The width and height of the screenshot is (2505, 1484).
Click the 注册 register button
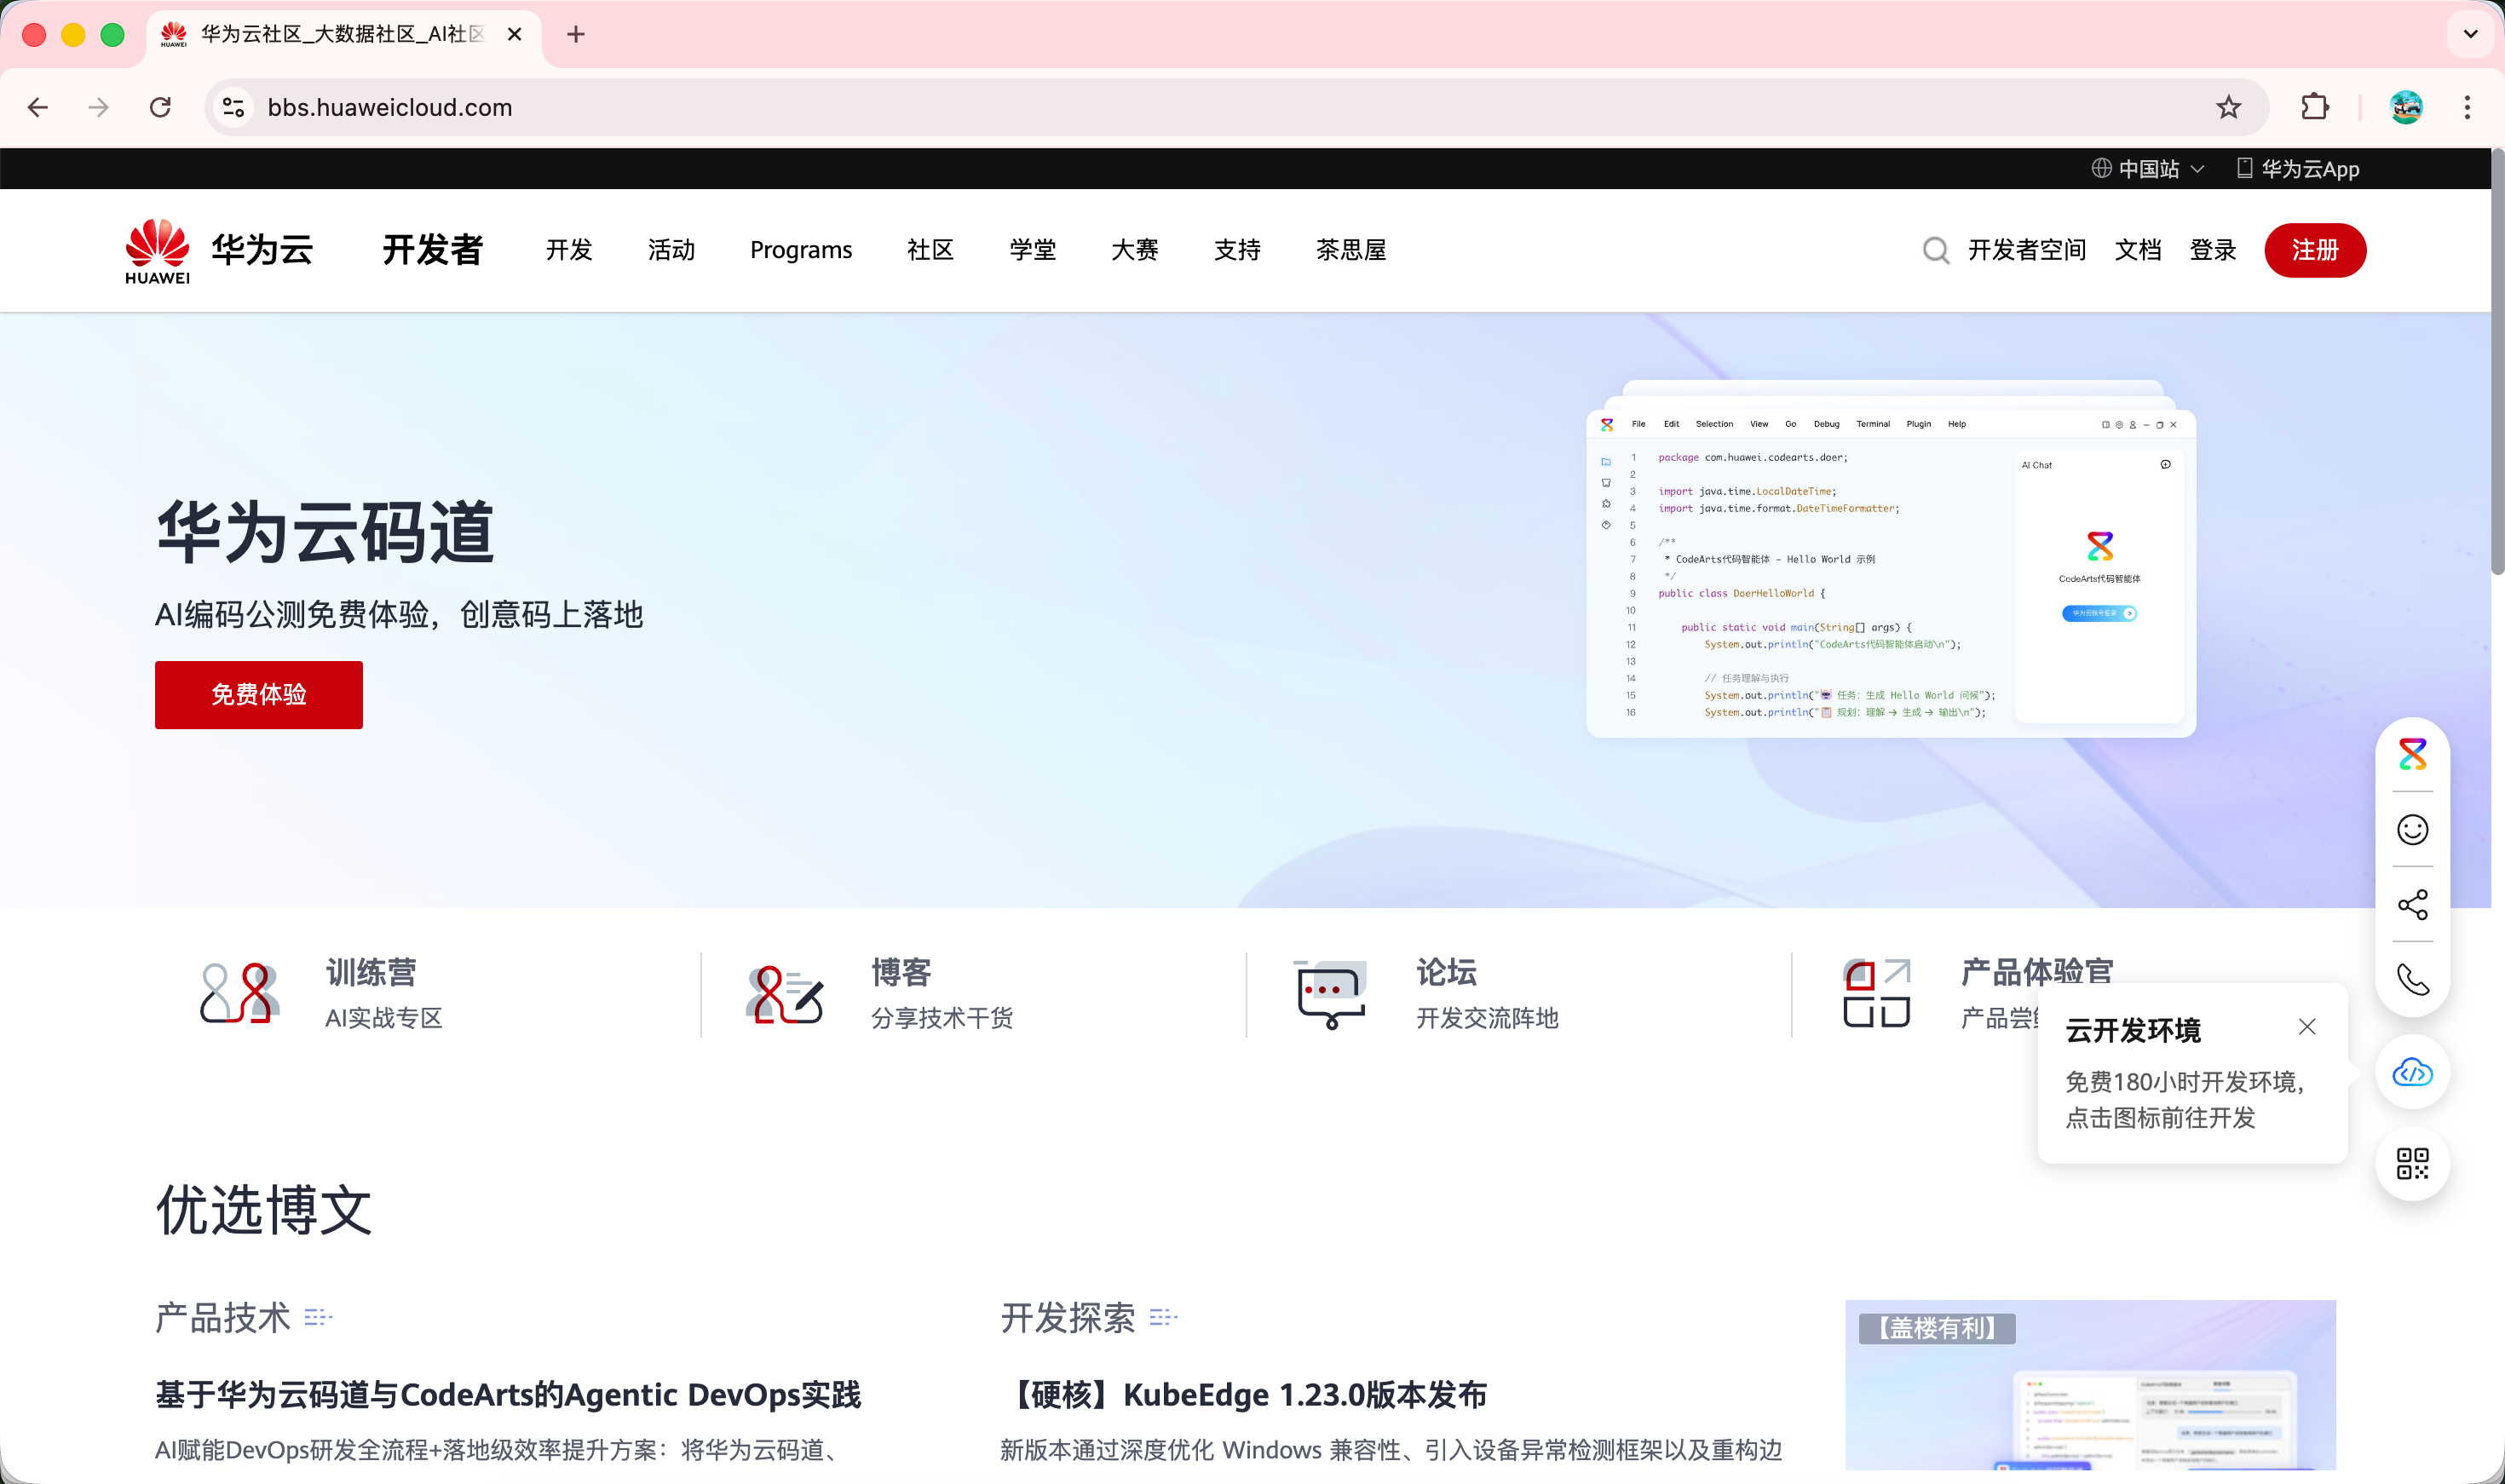point(2314,250)
